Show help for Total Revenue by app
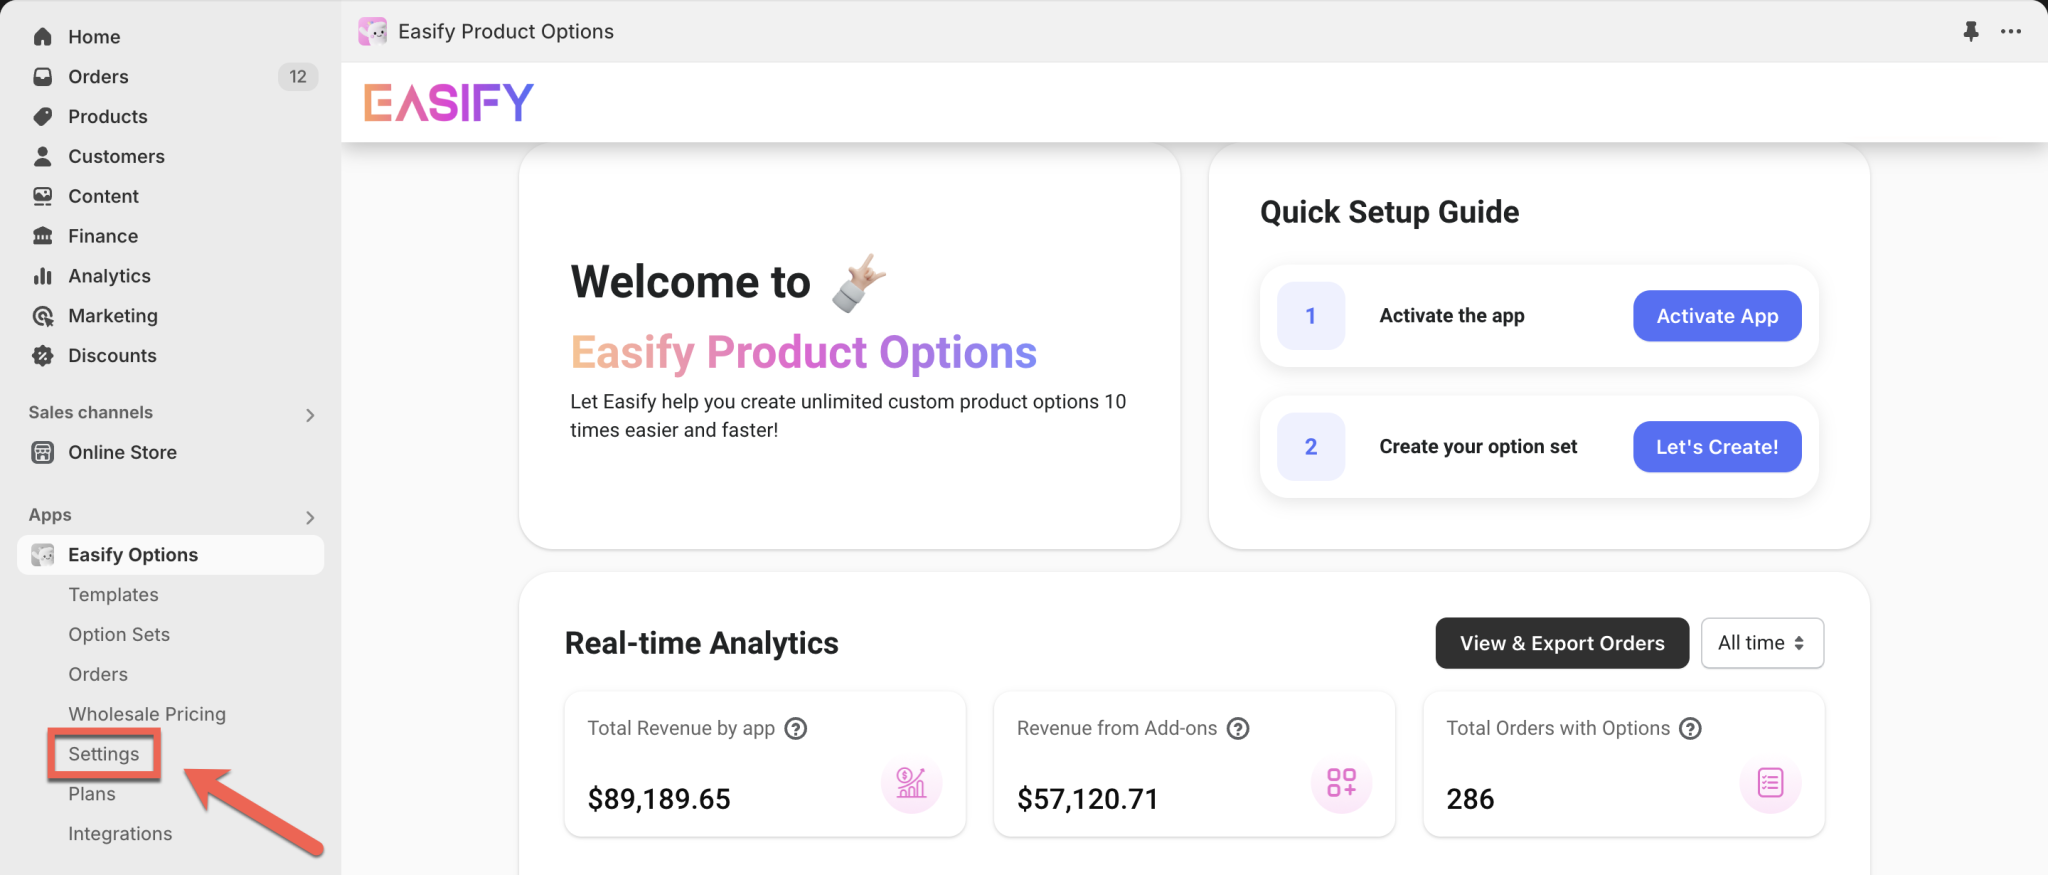The width and height of the screenshot is (2048, 875). point(796,729)
